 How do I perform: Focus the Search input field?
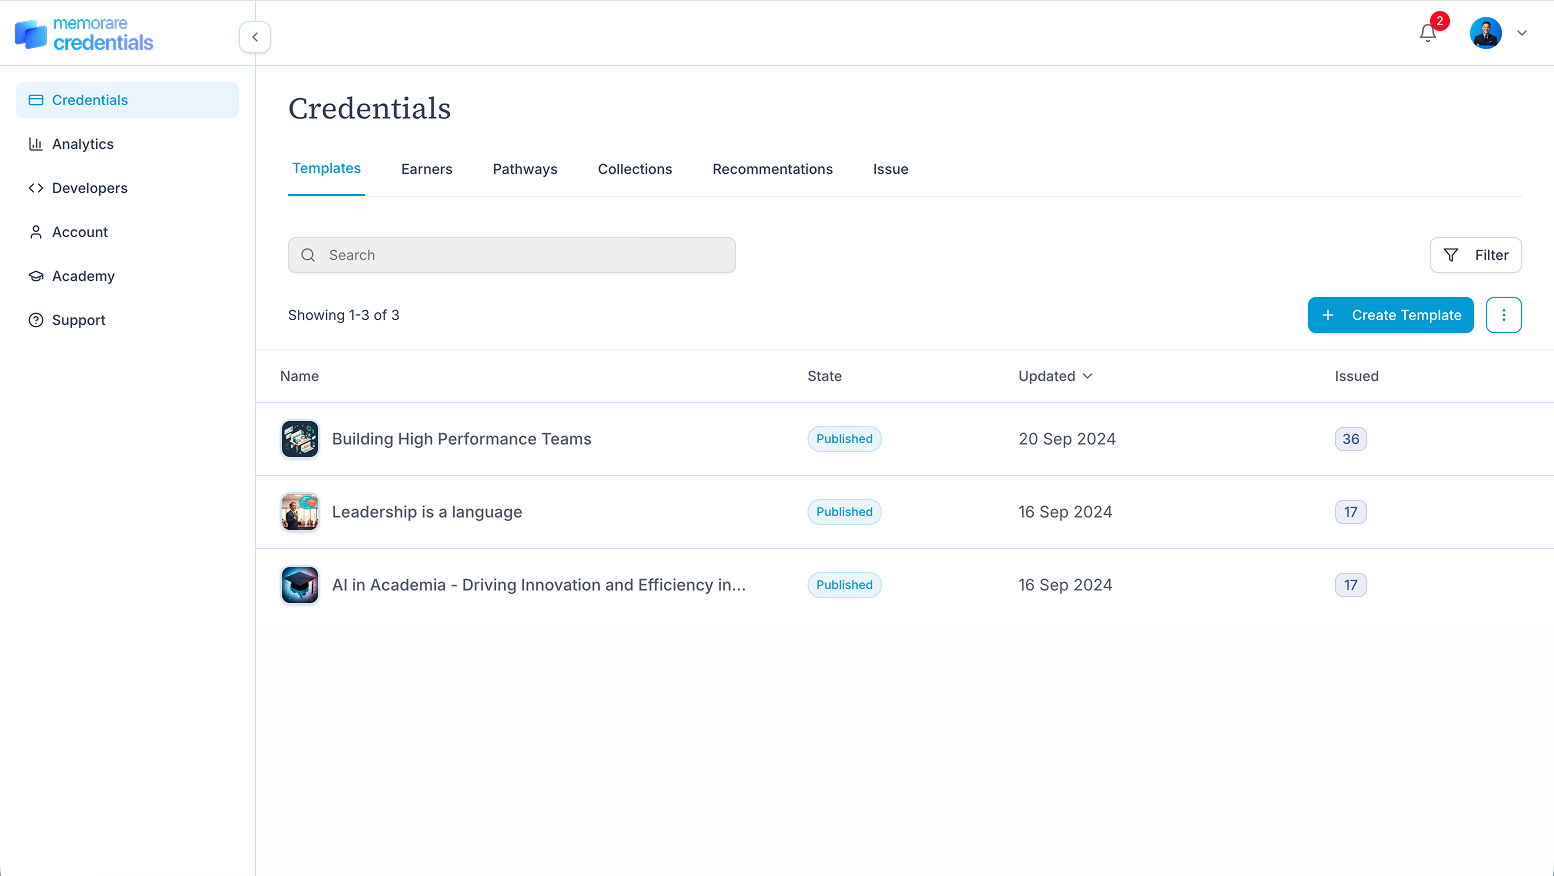[512, 255]
